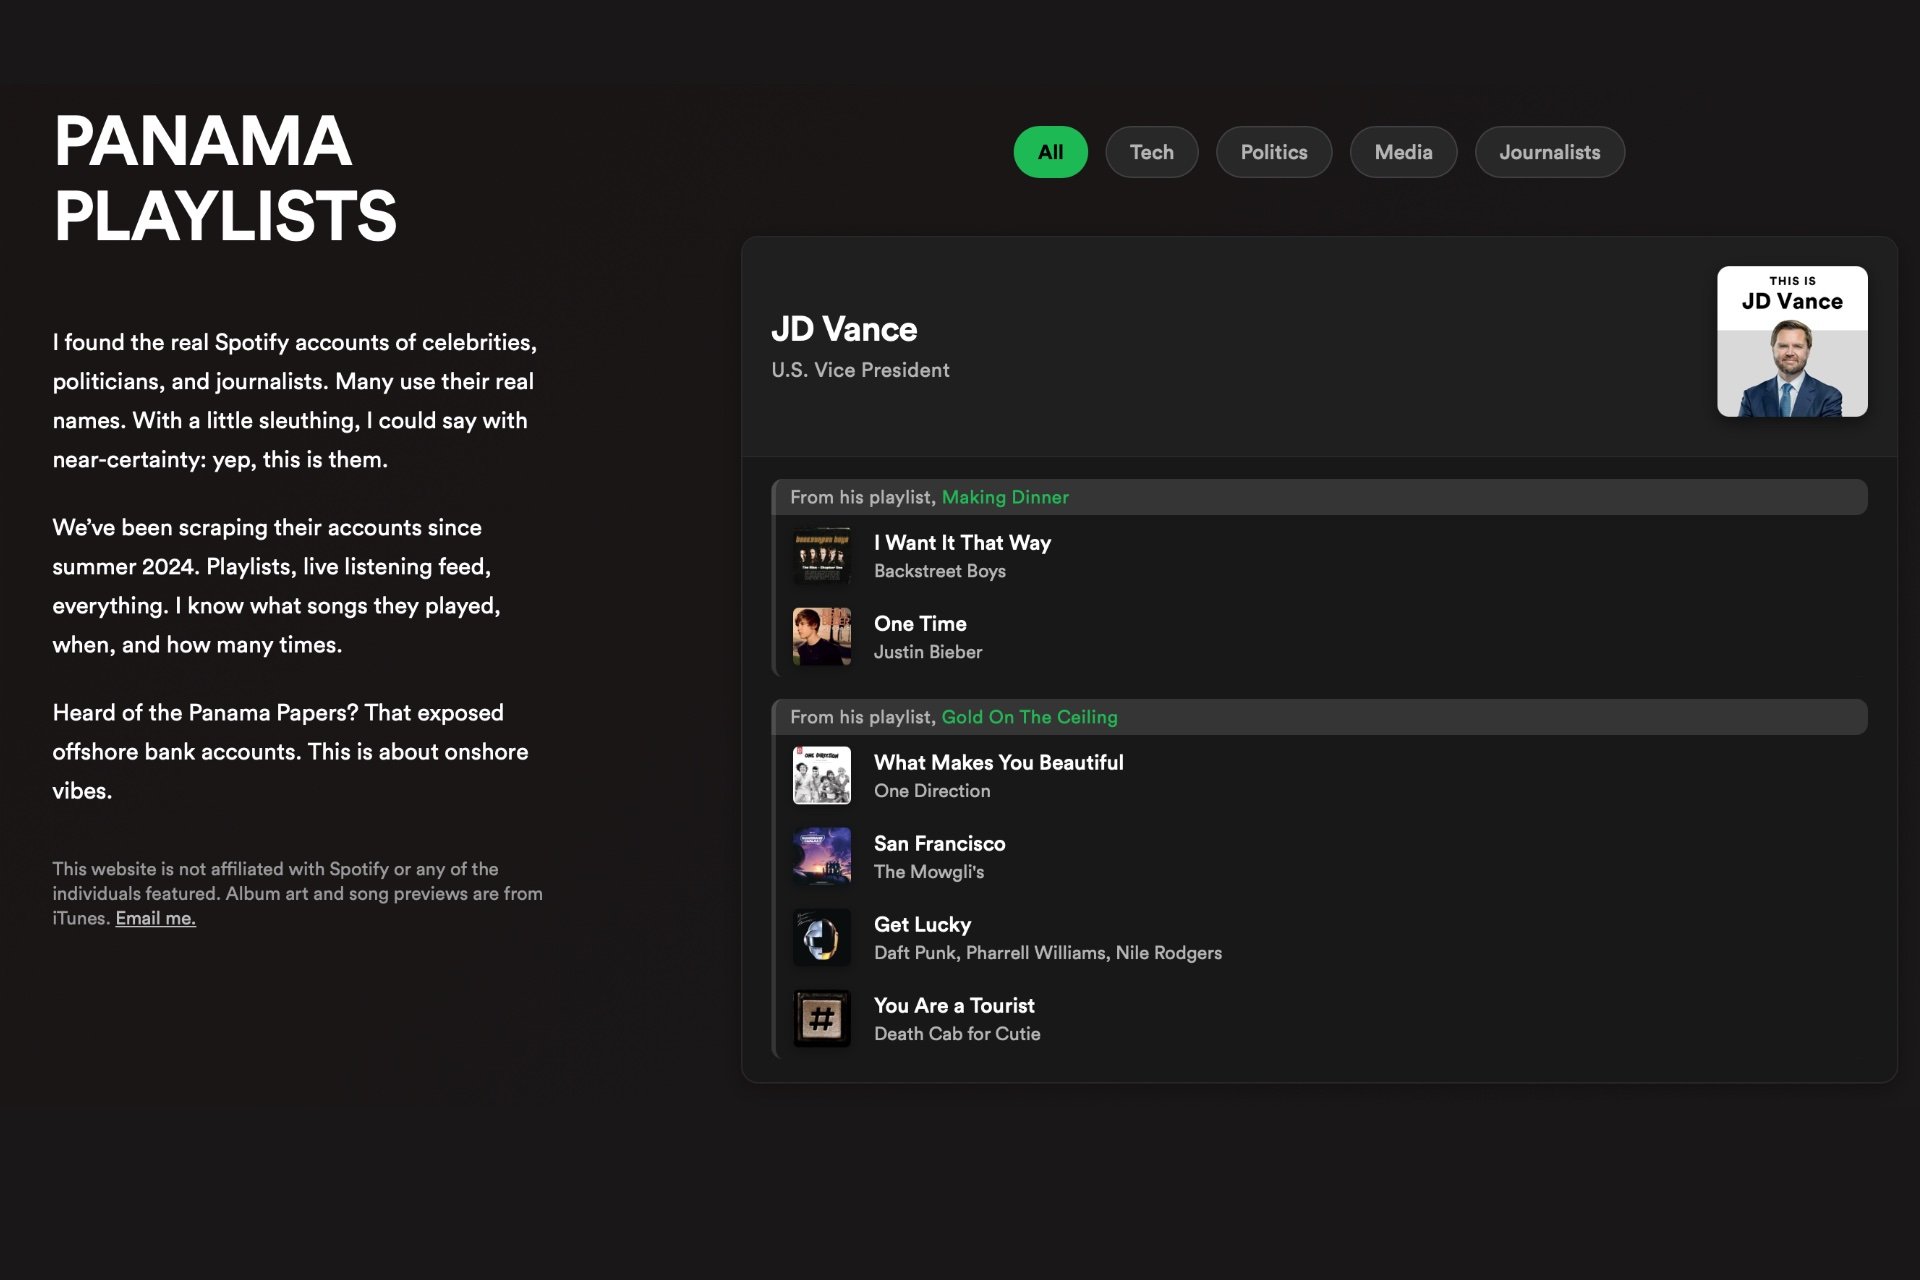Image resolution: width=1920 pixels, height=1280 pixels.
Task: Click the Get Lucky helmet album art
Action: 822,938
